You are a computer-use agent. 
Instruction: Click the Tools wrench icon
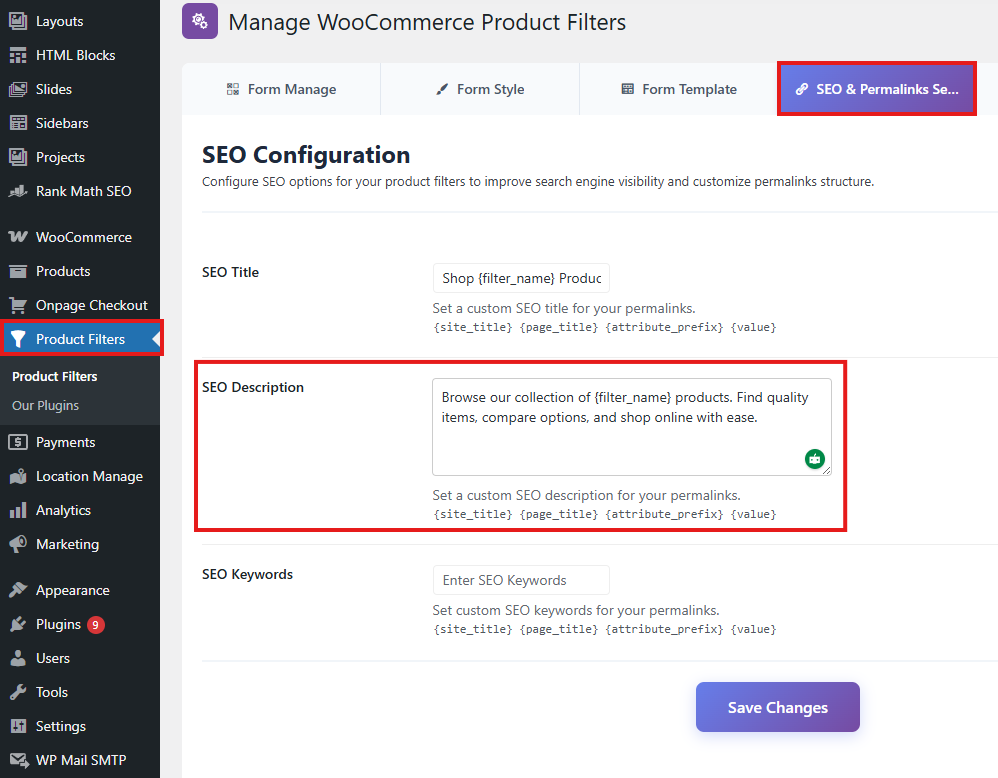[18, 692]
